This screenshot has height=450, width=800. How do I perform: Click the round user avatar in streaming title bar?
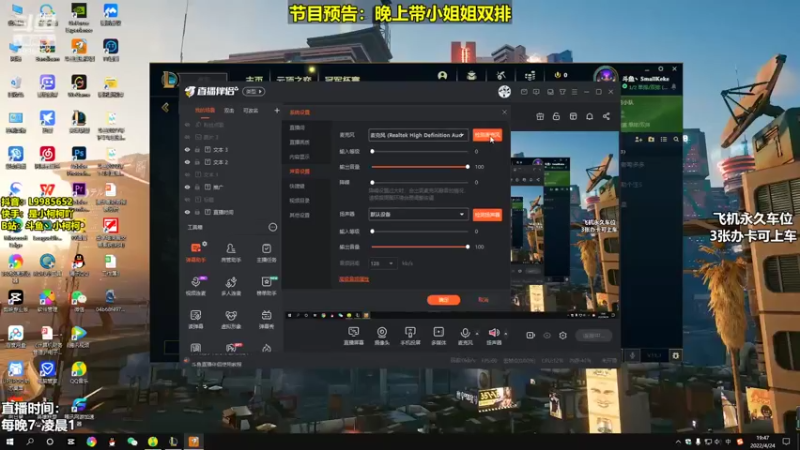click(x=505, y=91)
